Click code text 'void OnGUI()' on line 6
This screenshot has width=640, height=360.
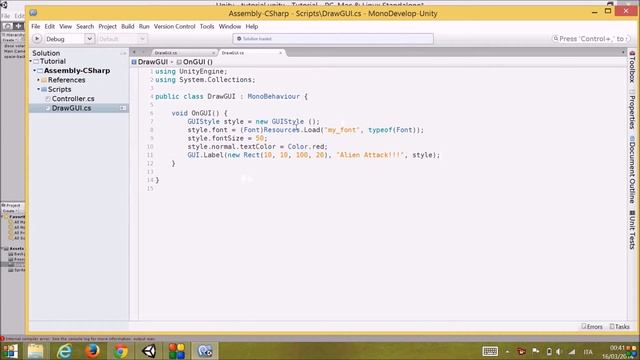[x=196, y=113]
